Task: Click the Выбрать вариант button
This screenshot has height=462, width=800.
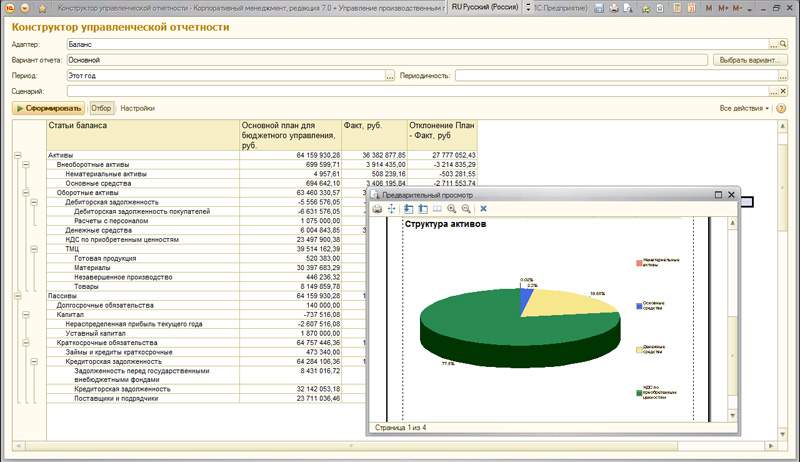Action: point(749,60)
